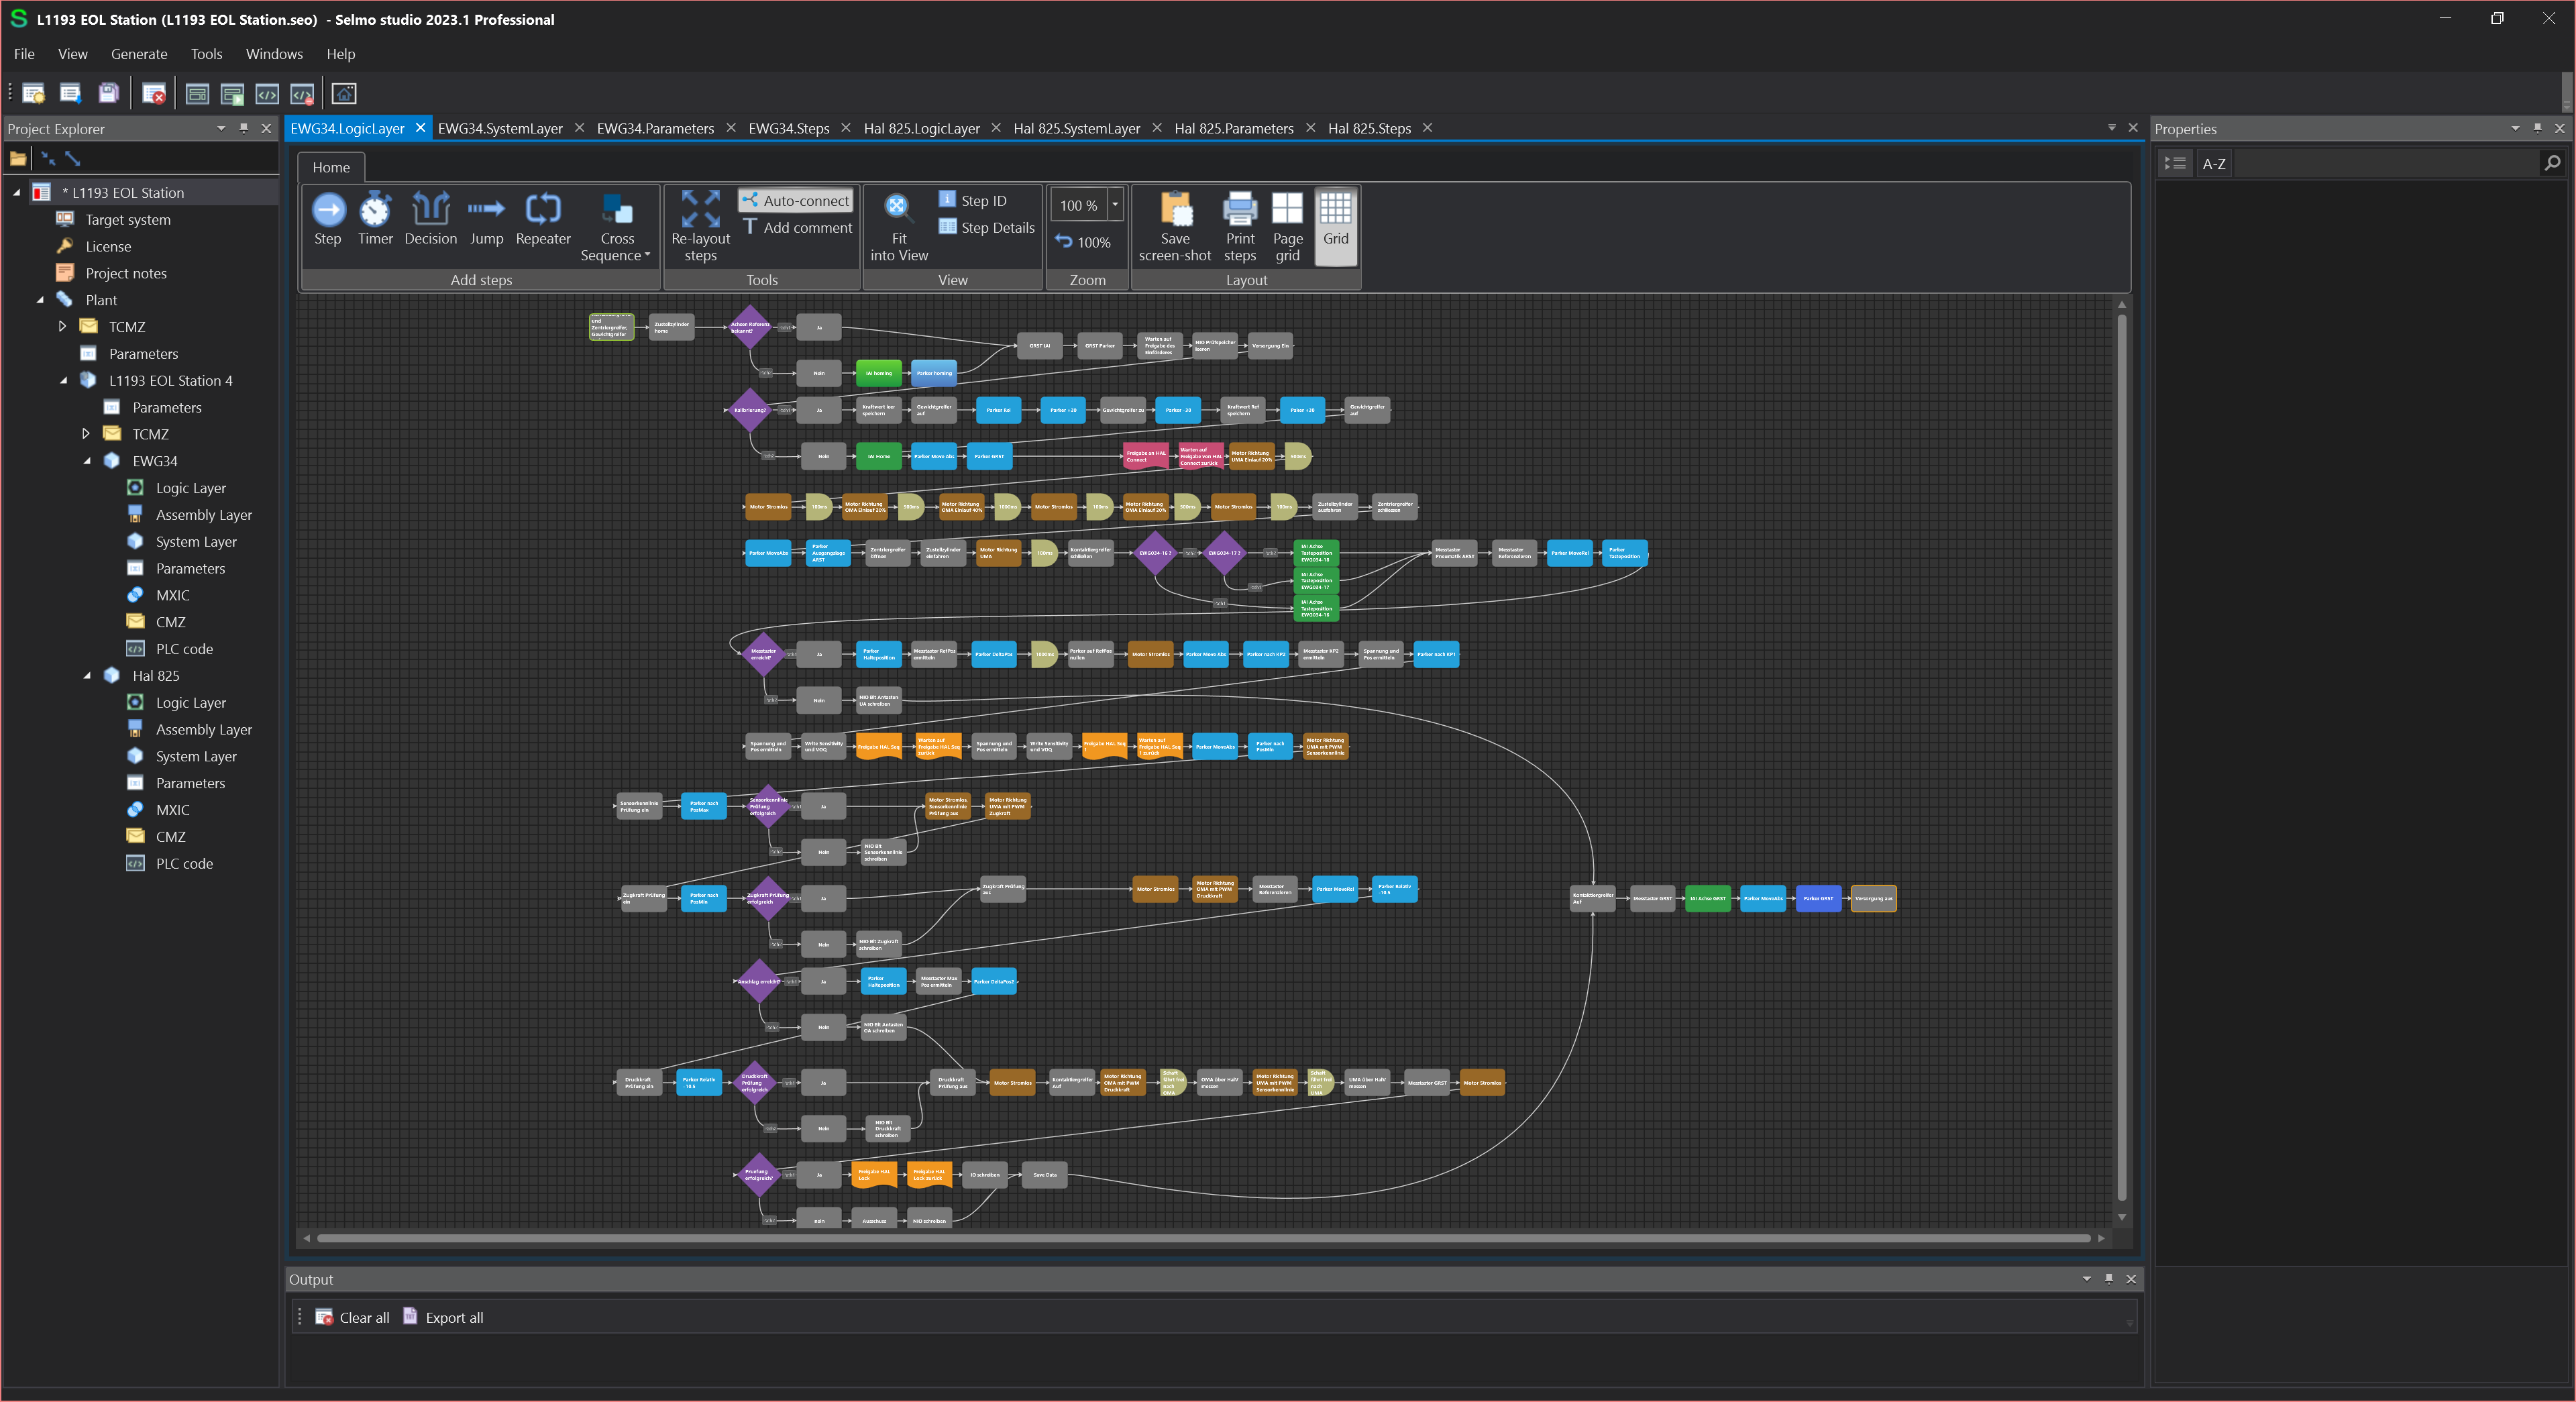Screen dimensions: 2576x1402
Task: Close EWG34.LogicLayer tab
Action: 420,127
